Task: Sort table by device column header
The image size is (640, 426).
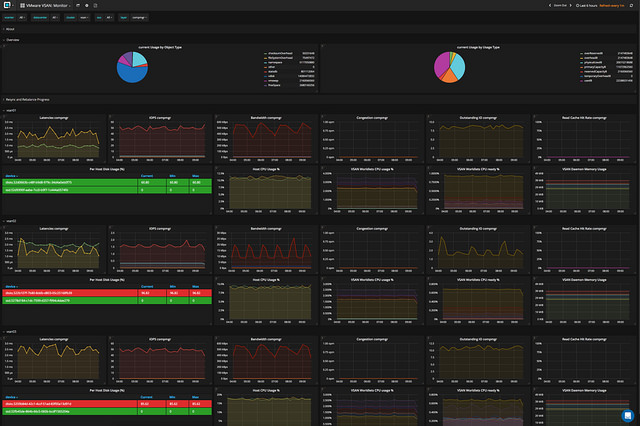Action: coord(12,174)
